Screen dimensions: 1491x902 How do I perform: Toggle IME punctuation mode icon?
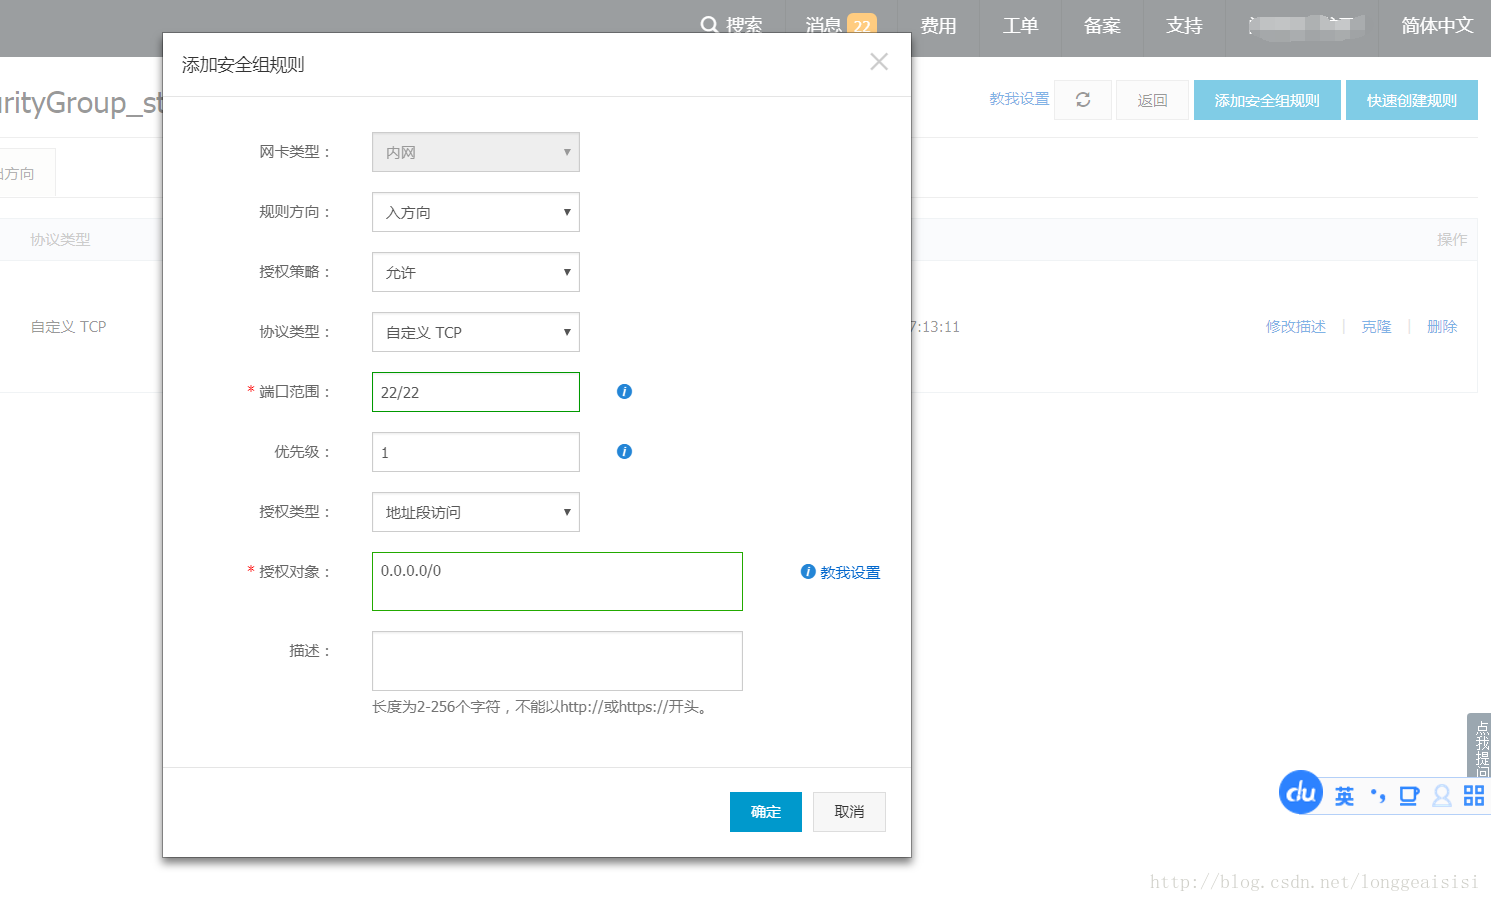point(1378,796)
